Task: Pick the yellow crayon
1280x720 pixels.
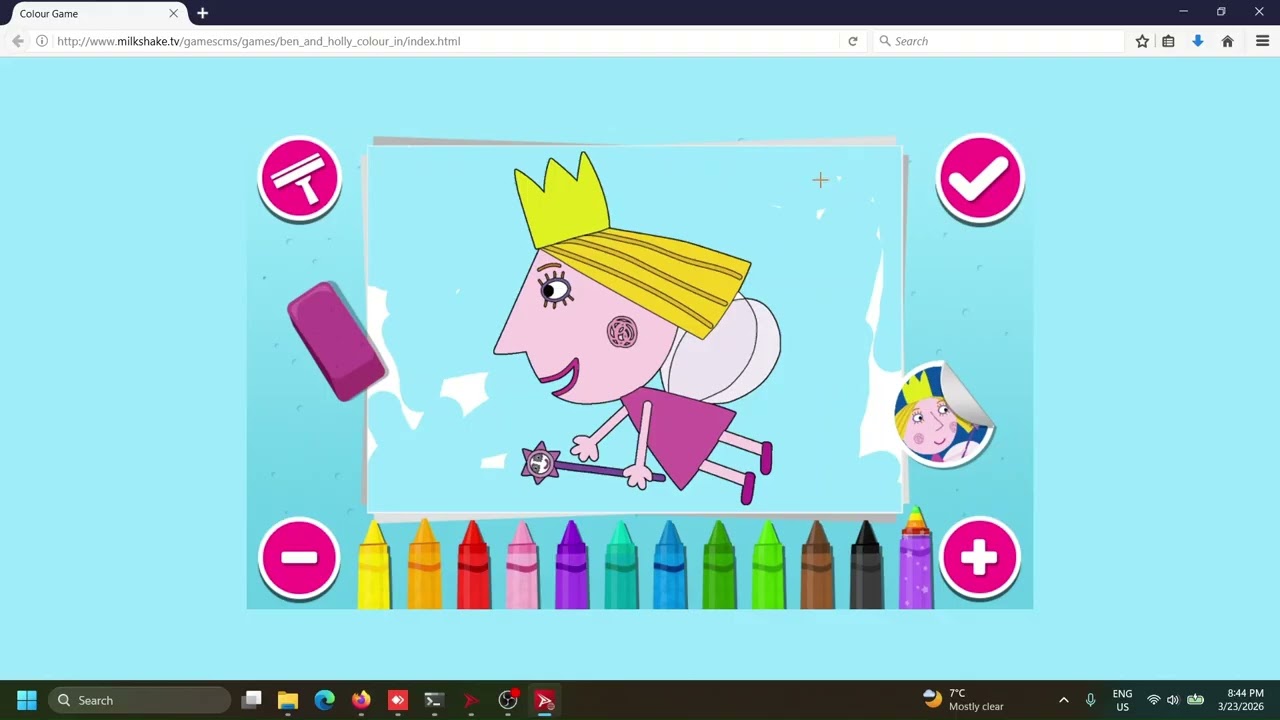Action: point(374,565)
